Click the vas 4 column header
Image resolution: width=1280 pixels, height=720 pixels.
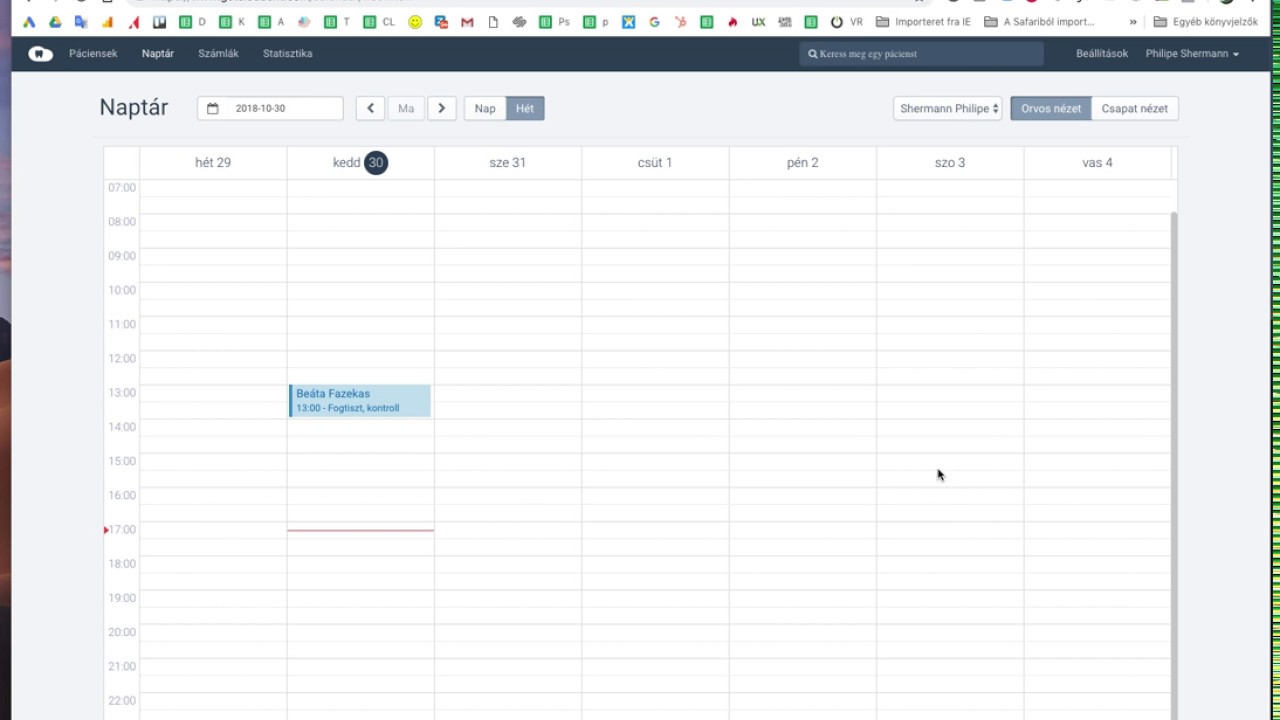[x=1097, y=163]
